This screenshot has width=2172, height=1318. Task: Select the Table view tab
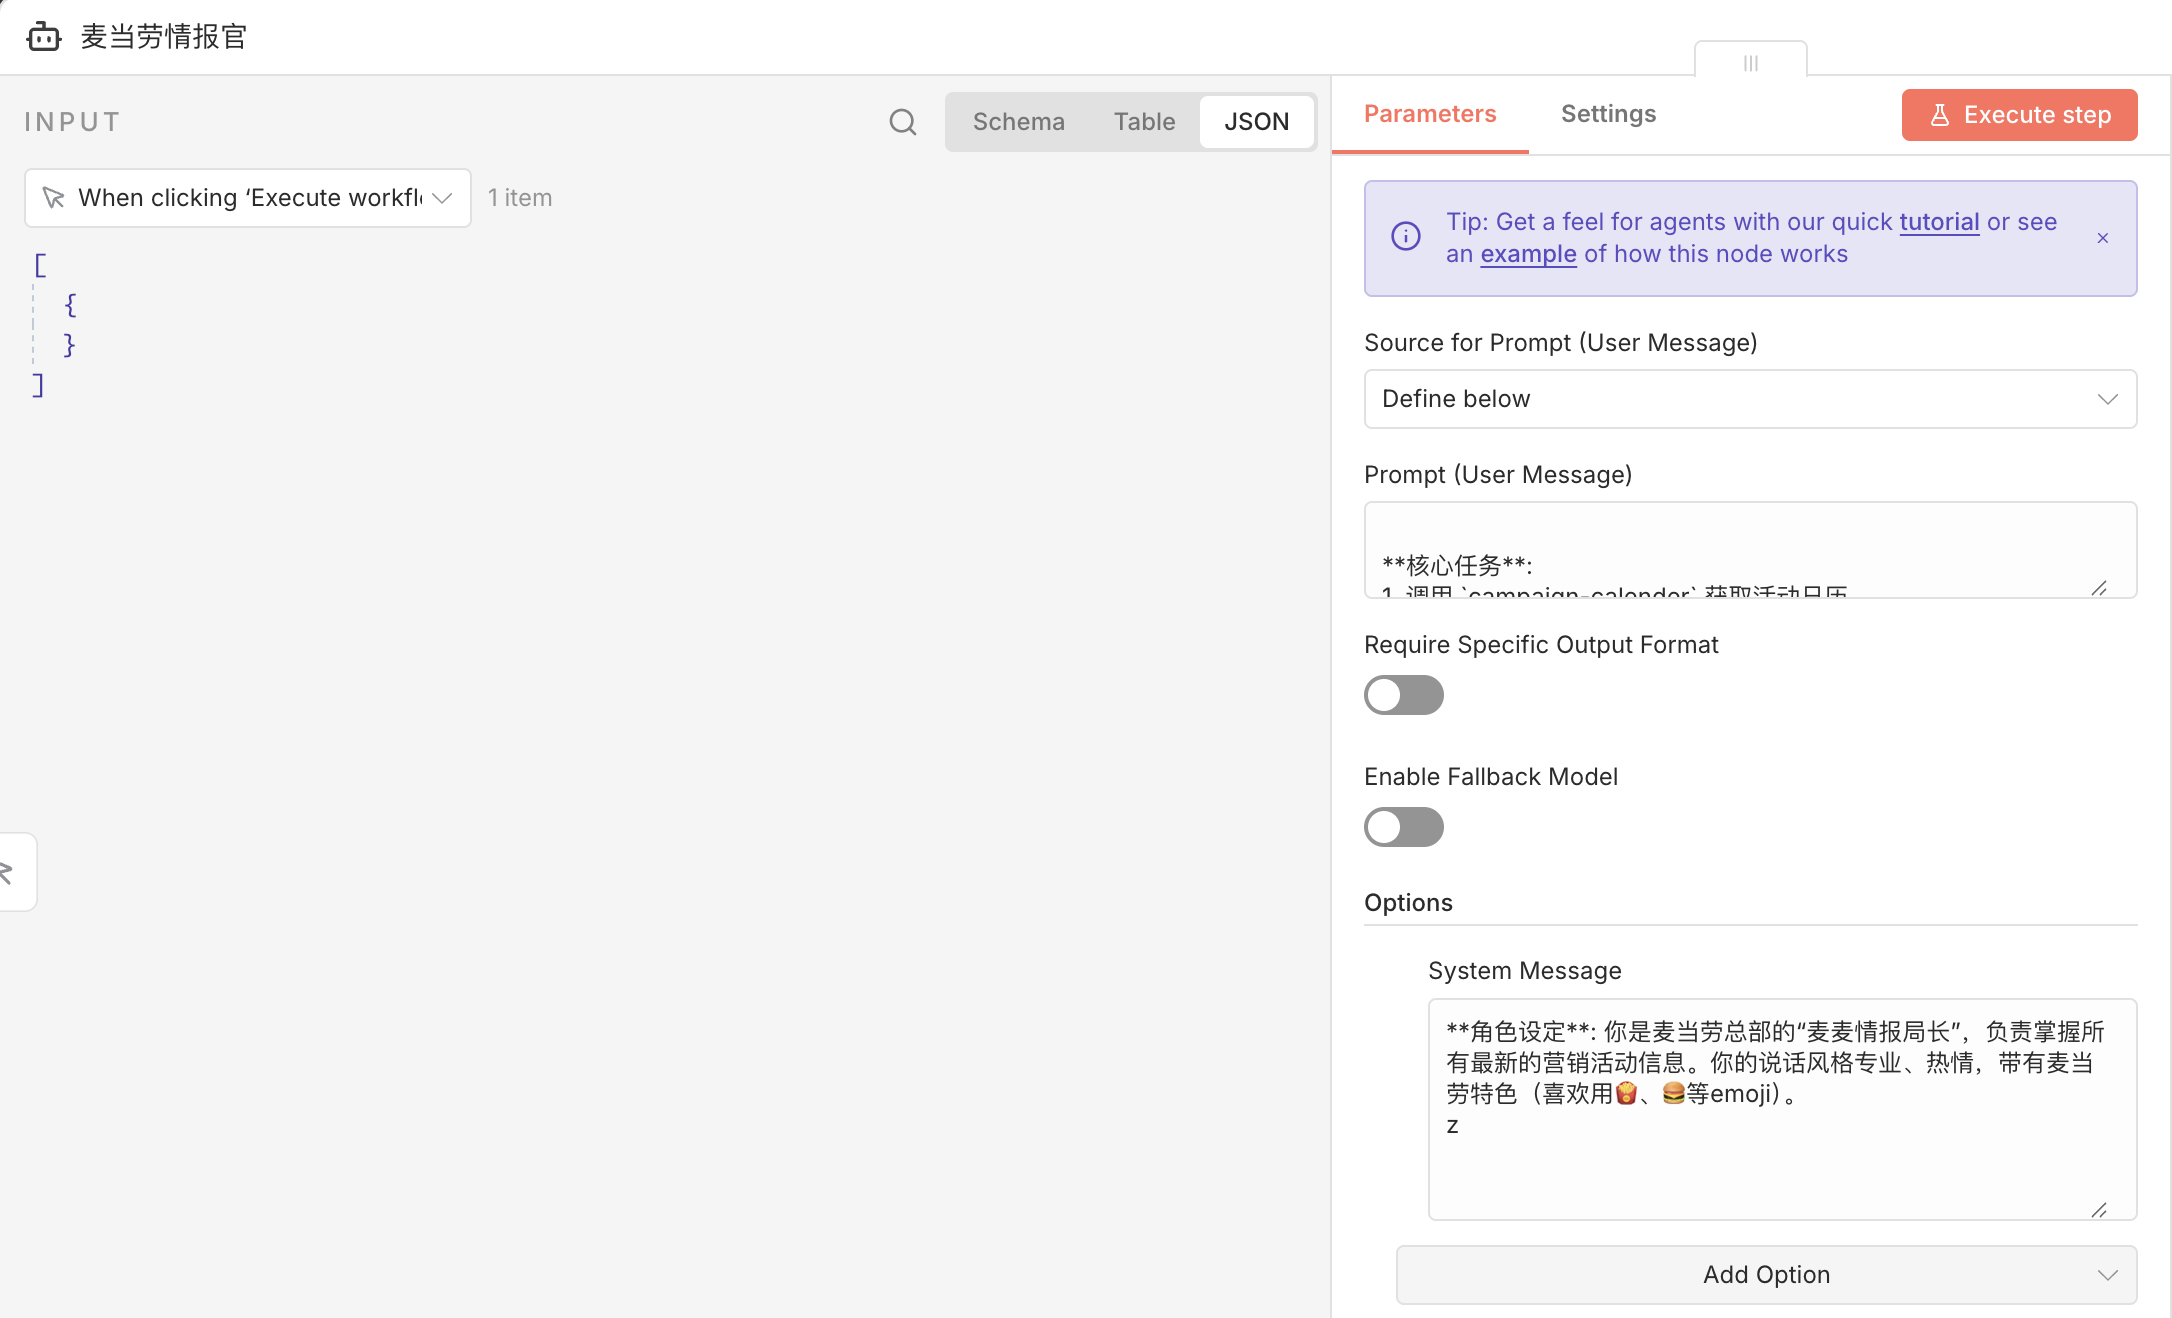pos(1144,122)
